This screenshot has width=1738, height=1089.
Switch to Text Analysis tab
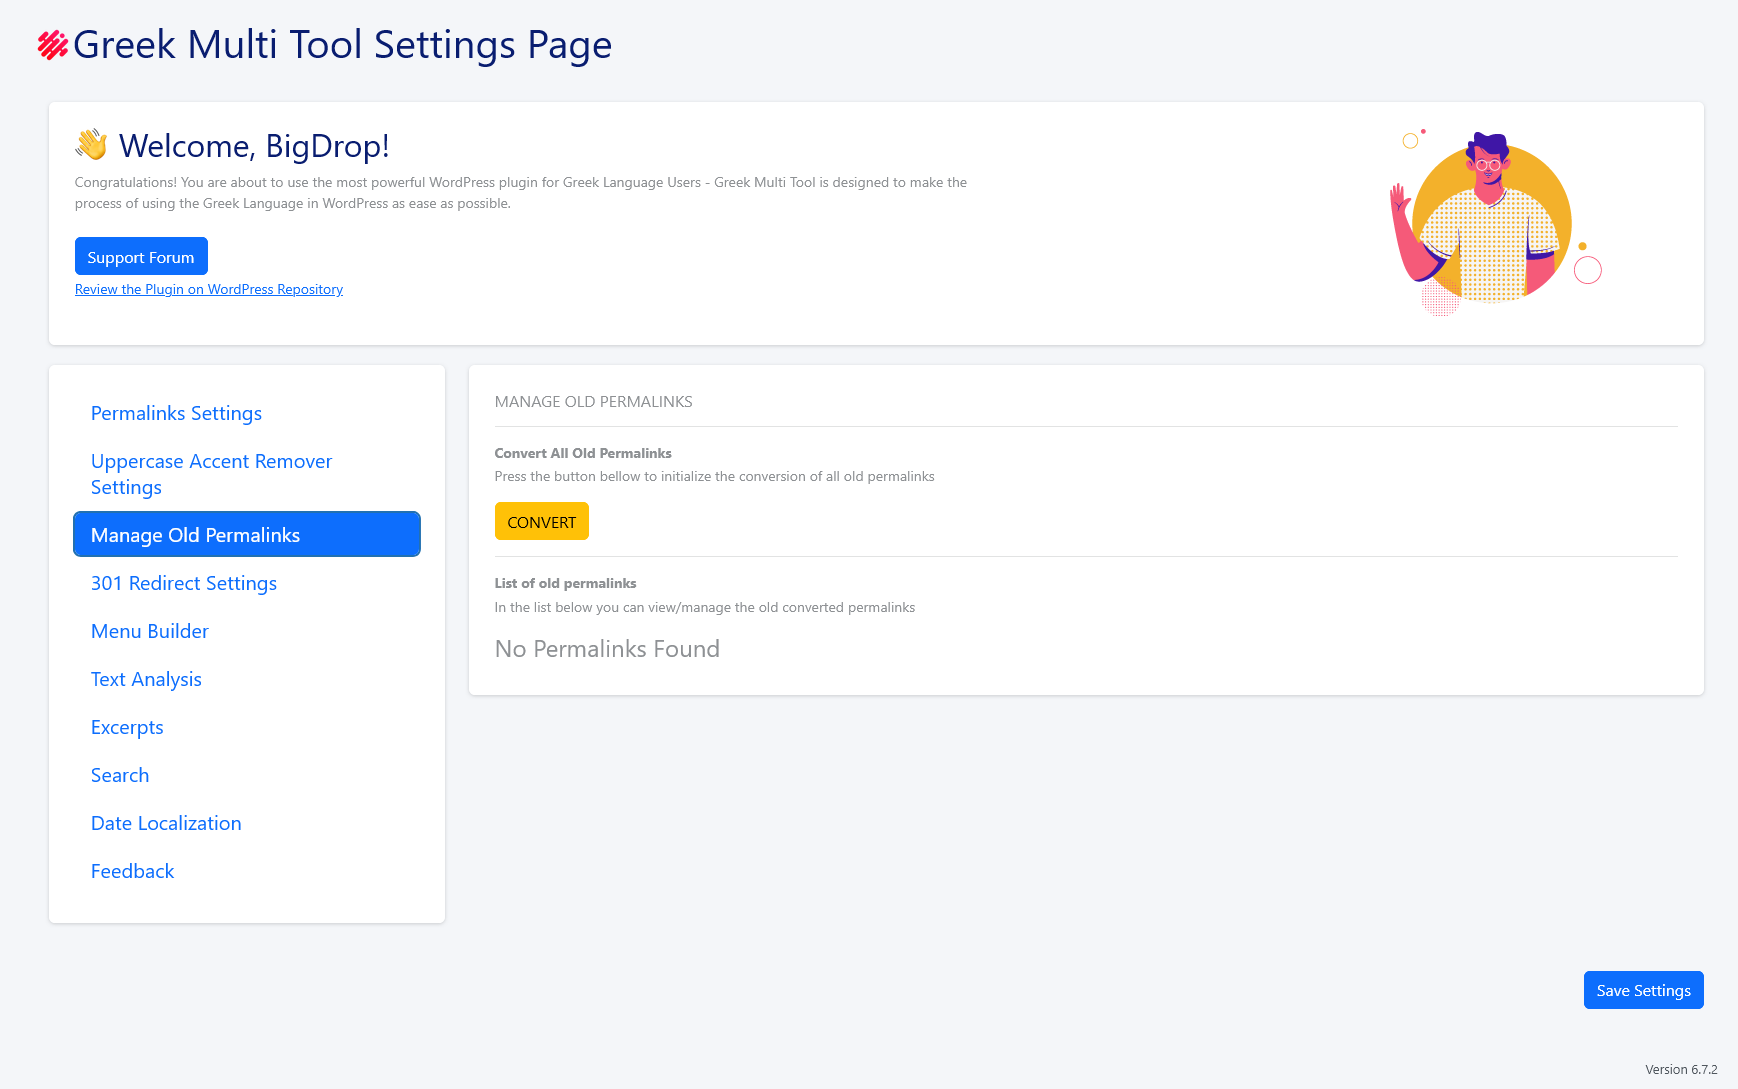[x=146, y=680]
